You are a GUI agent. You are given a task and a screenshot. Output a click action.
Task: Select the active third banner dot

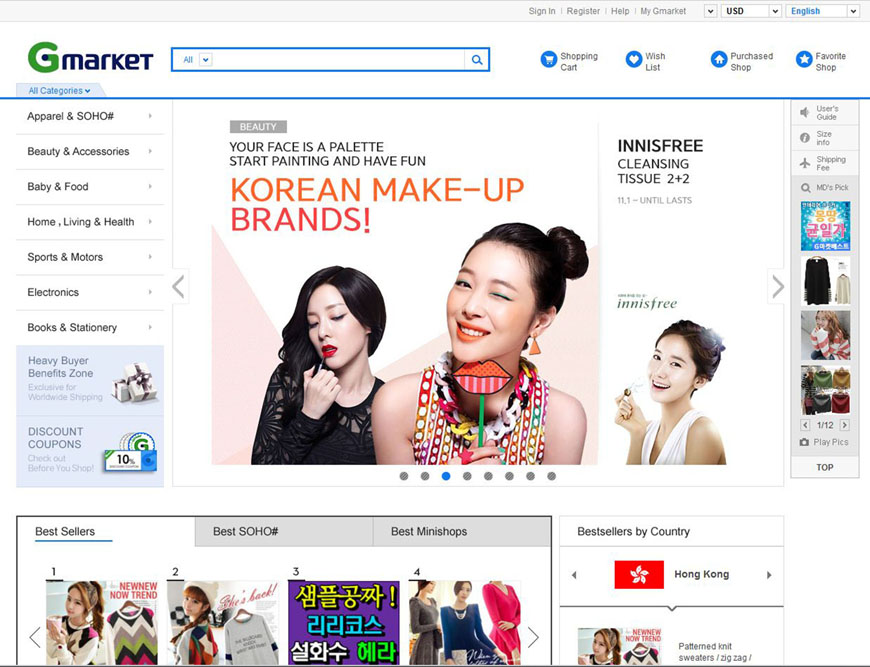446,476
